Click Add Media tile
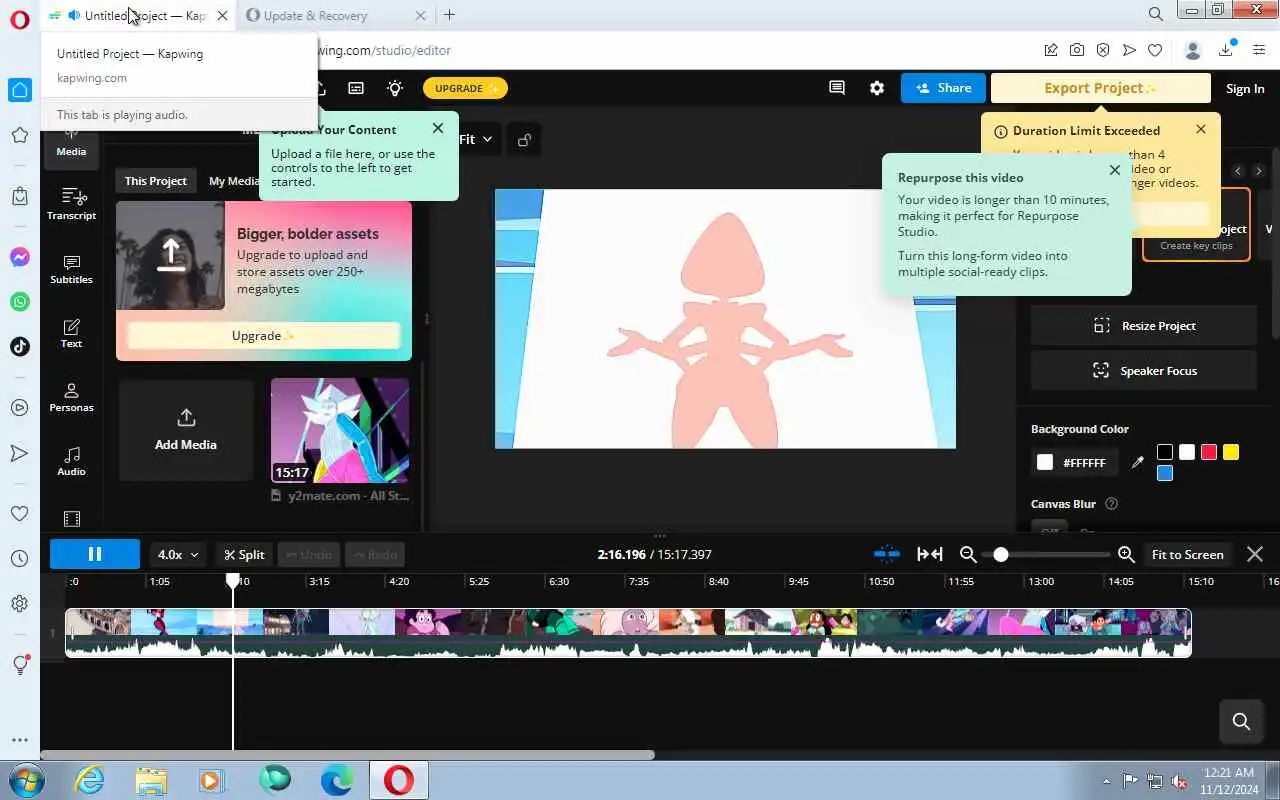Image resolution: width=1280 pixels, height=800 pixels. pyautogui.click(x=186, y=430)
